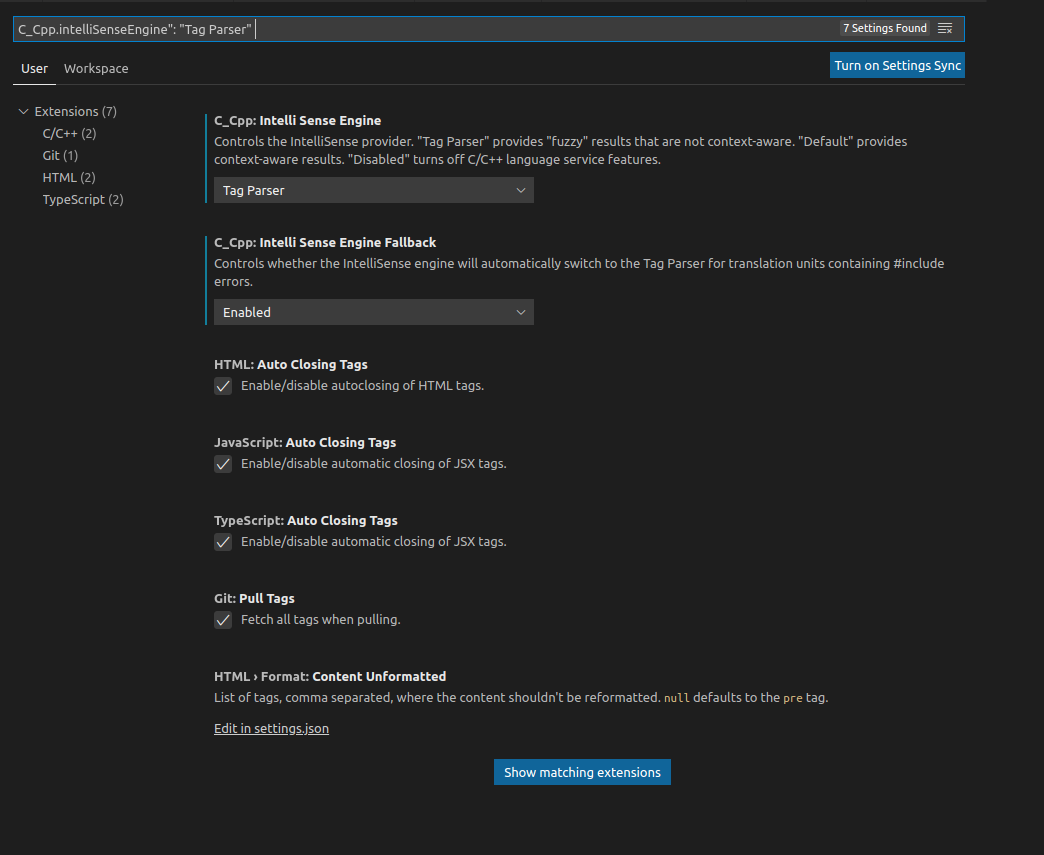This screenshot has width=1044, height=855.
Task: Click Show matching extensions button
Action: pos(582,772)
